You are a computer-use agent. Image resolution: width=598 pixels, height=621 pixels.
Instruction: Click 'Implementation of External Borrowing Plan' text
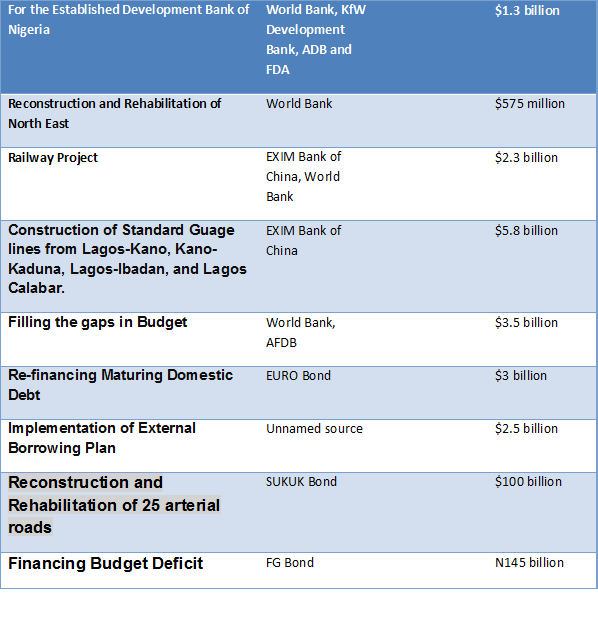102,438
